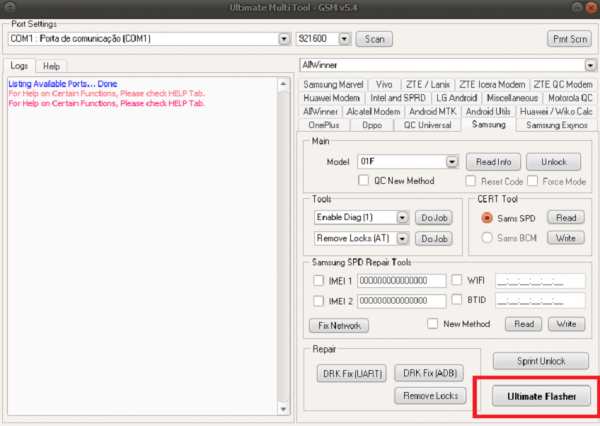This screenshot has width=600, height=426.
Task: Click Do Job next to Remove Locks (AT)
Action: (x=434, y=239)
